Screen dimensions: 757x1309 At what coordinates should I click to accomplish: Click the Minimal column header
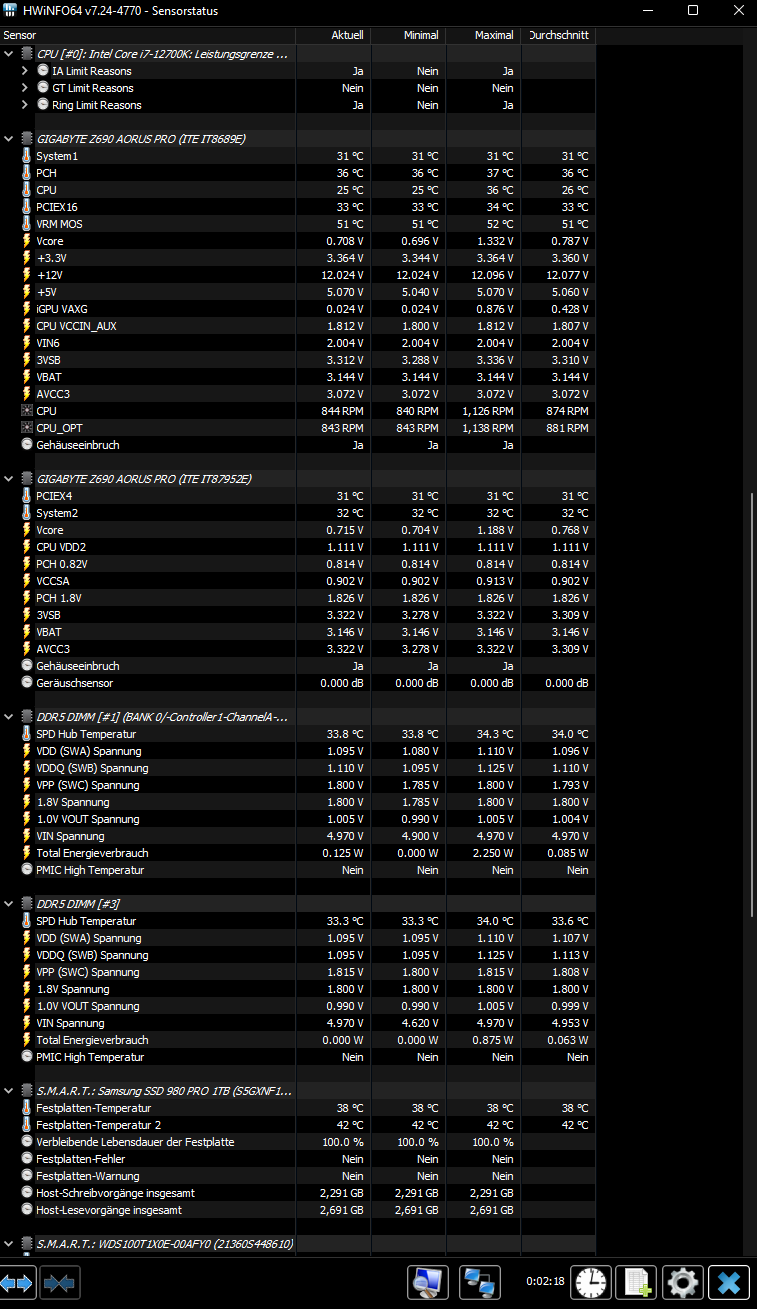coord(408,35)
